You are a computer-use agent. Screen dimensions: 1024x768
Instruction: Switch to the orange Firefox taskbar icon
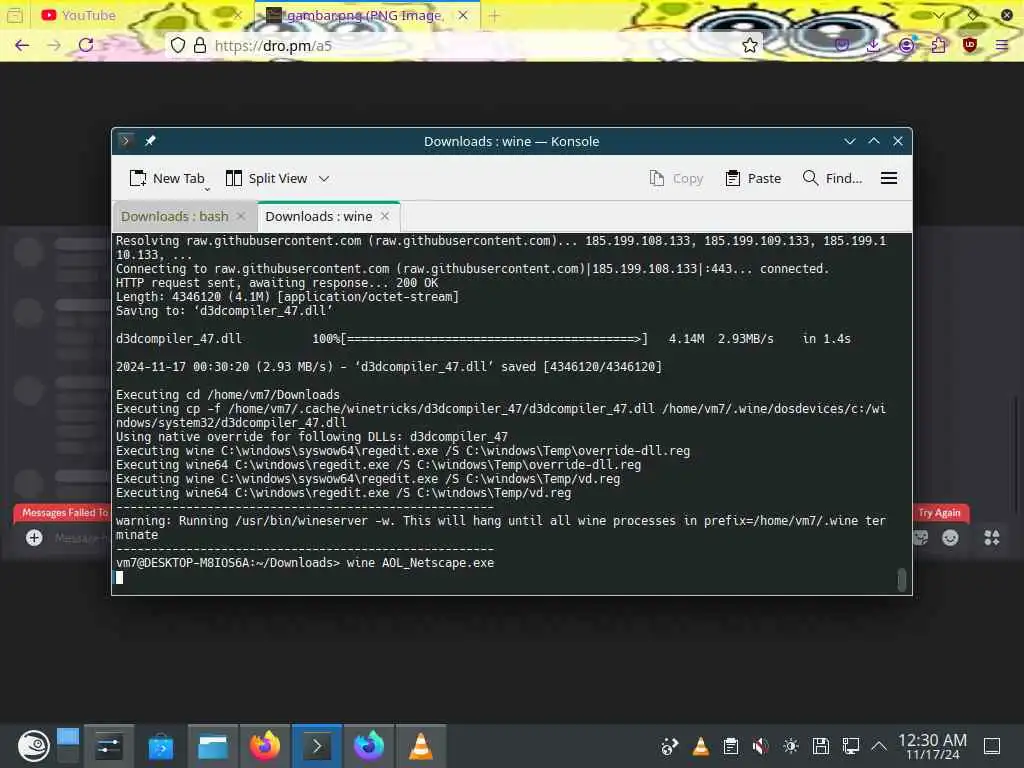pyautogui.click(x=264, y=746)
